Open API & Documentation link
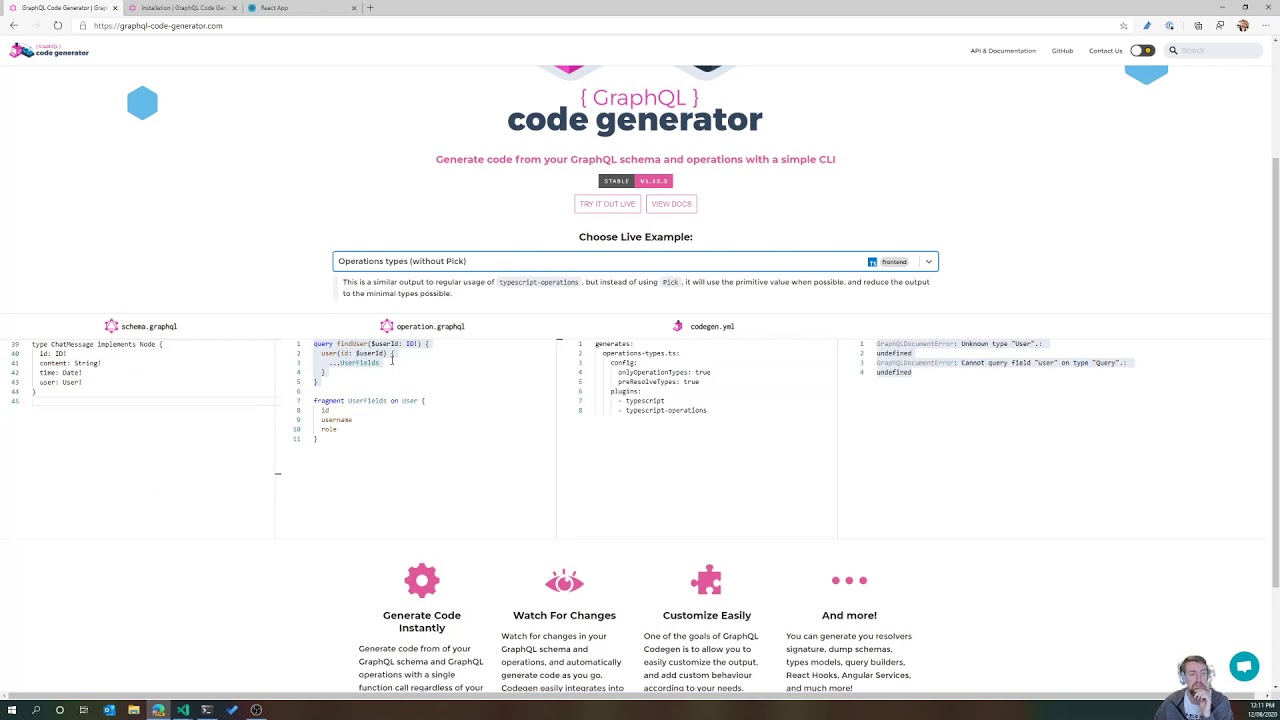Image resolution: width=1280 pixels, height=720 pixels. [x=1003, y=51]
